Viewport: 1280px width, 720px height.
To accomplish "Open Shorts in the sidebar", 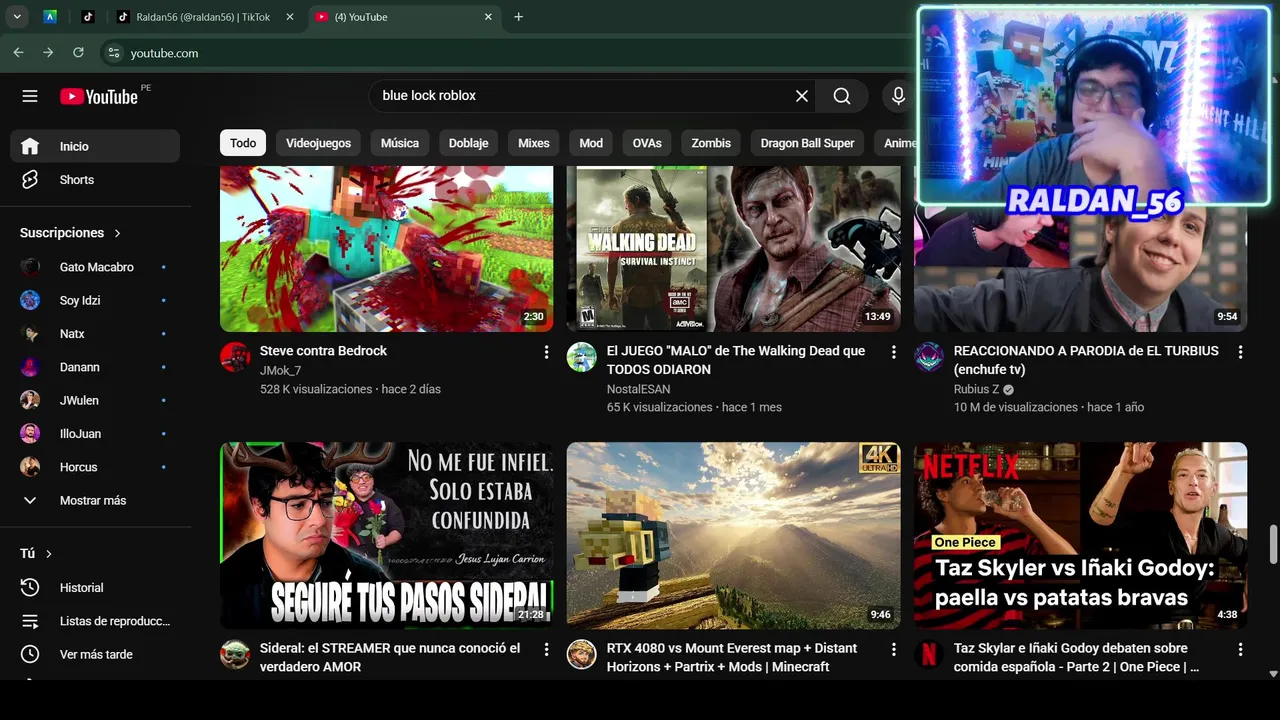I will pyautogui.click(x=96, y=180).
